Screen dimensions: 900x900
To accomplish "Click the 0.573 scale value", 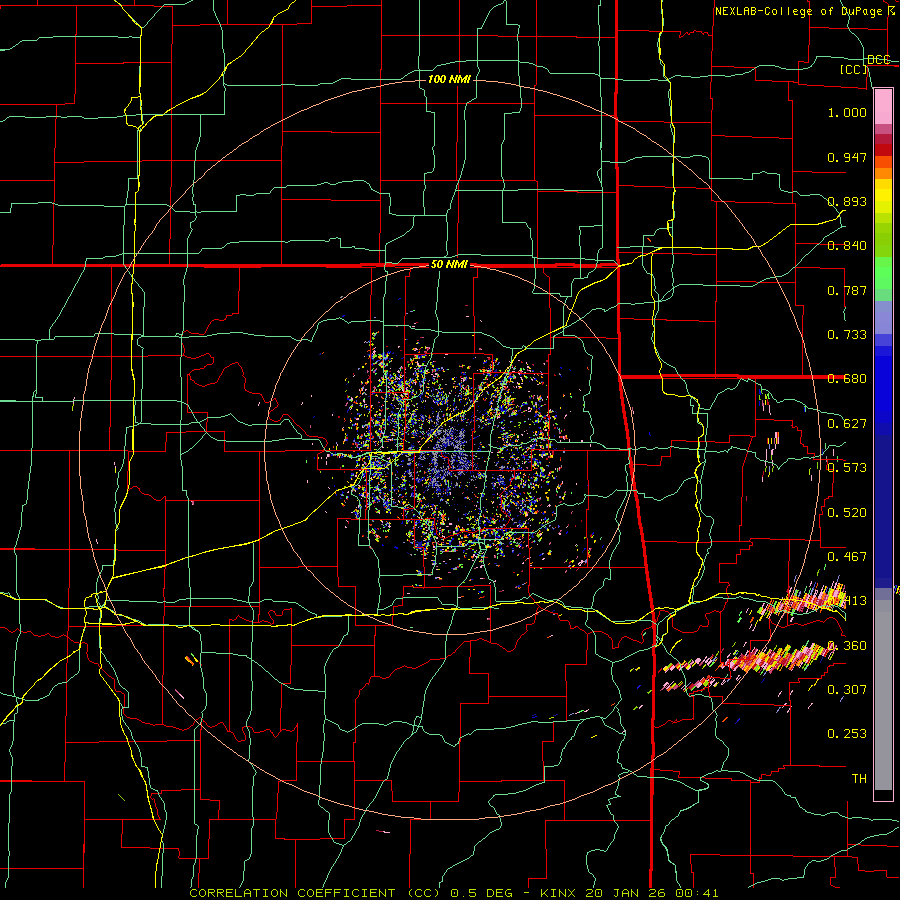I will click(x=847, y=468).
